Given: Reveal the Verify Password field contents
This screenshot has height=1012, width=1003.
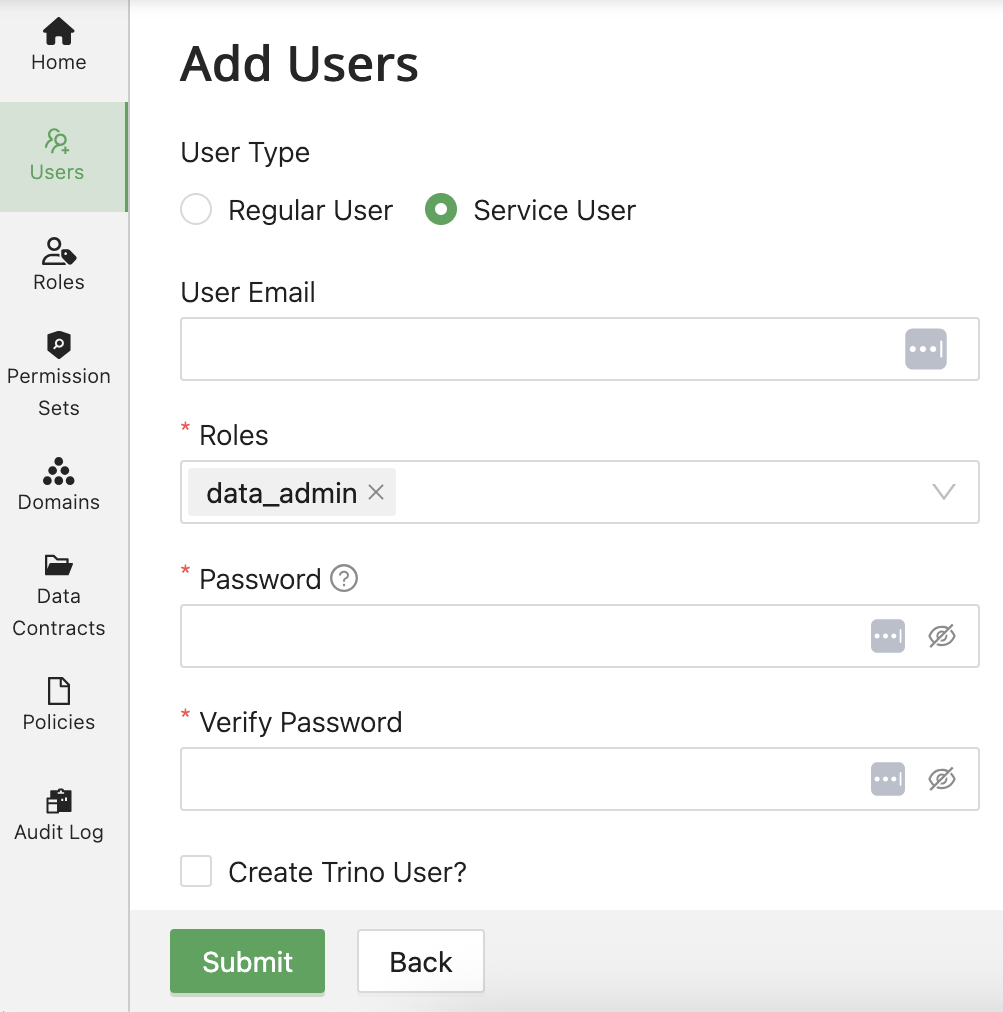Looking at the screenshot, I should point(941,779).
